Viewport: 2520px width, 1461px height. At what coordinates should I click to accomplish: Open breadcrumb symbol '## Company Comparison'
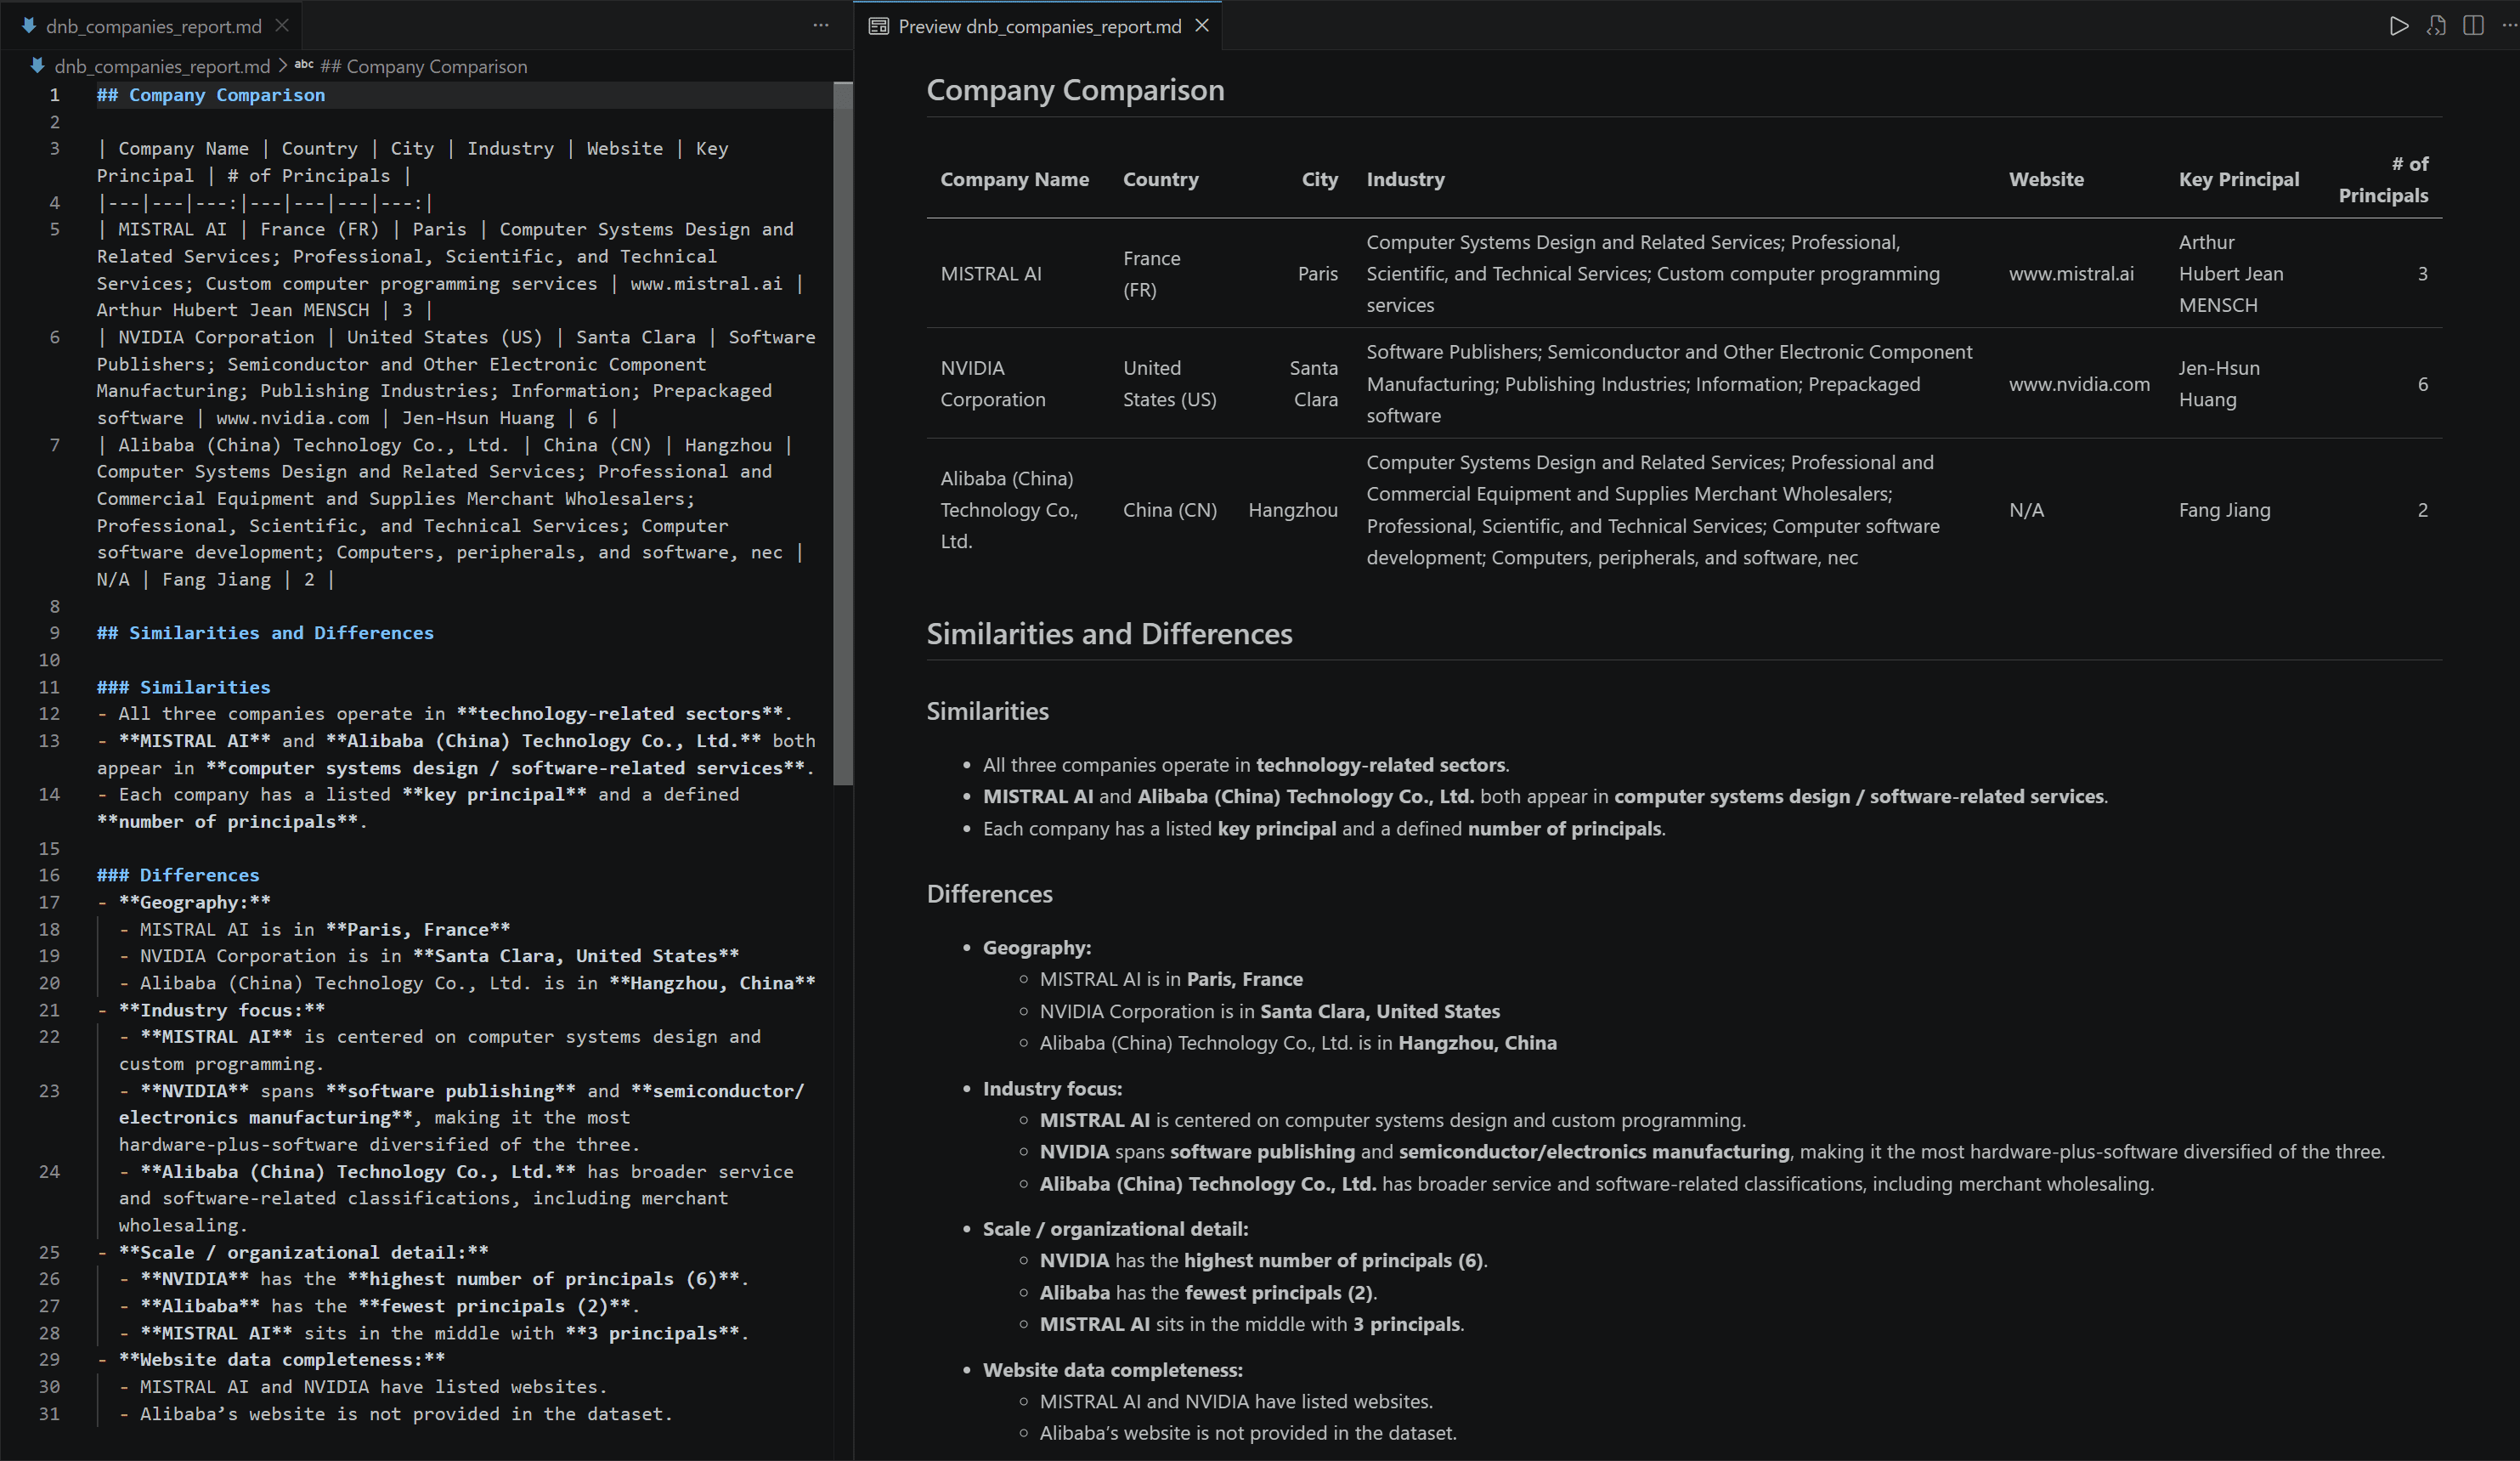423,66
